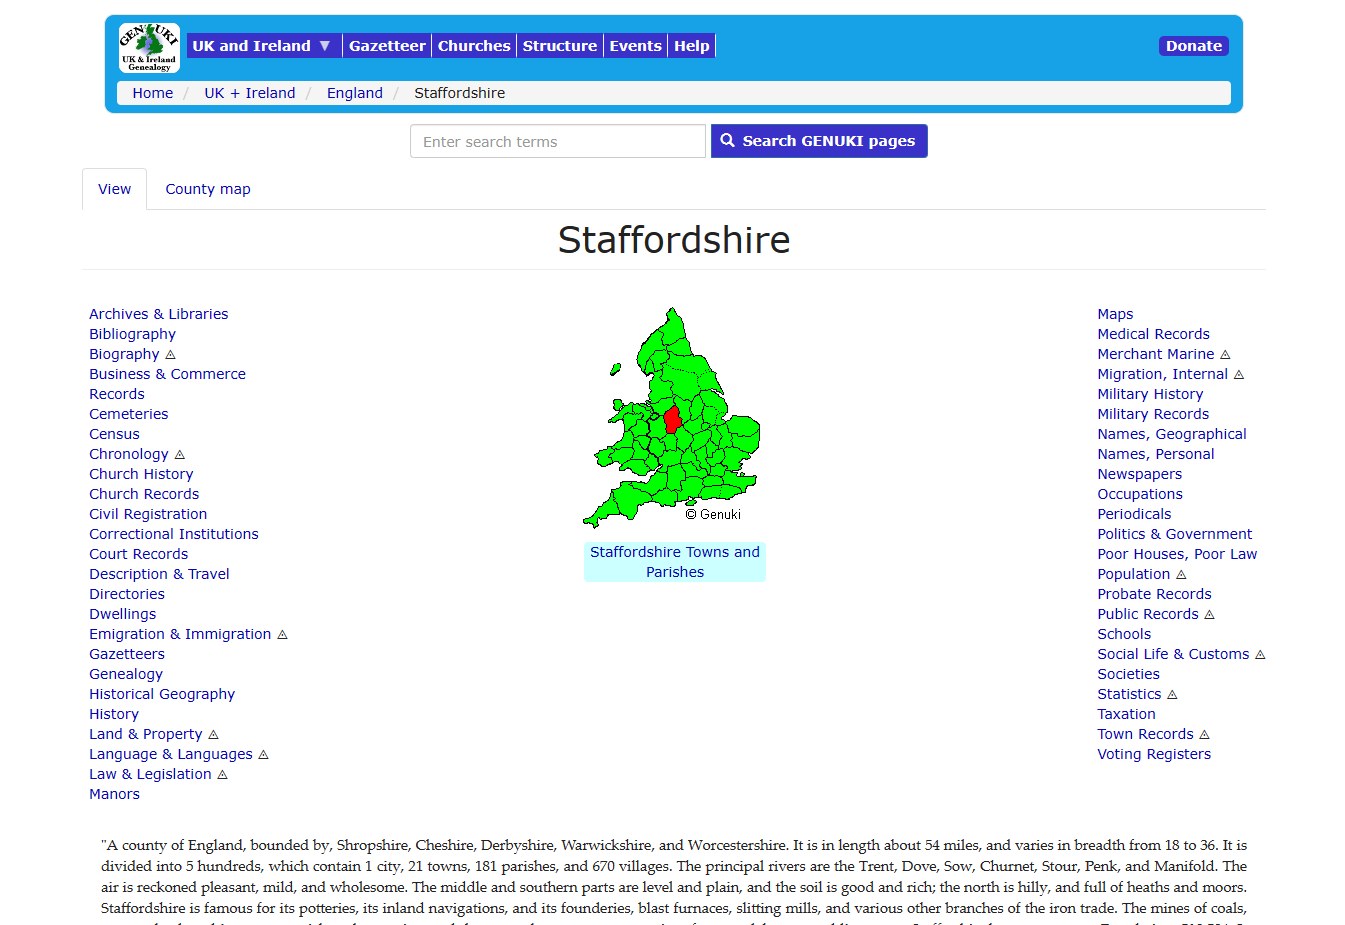Switch to the County map tab

pos(208,189)
